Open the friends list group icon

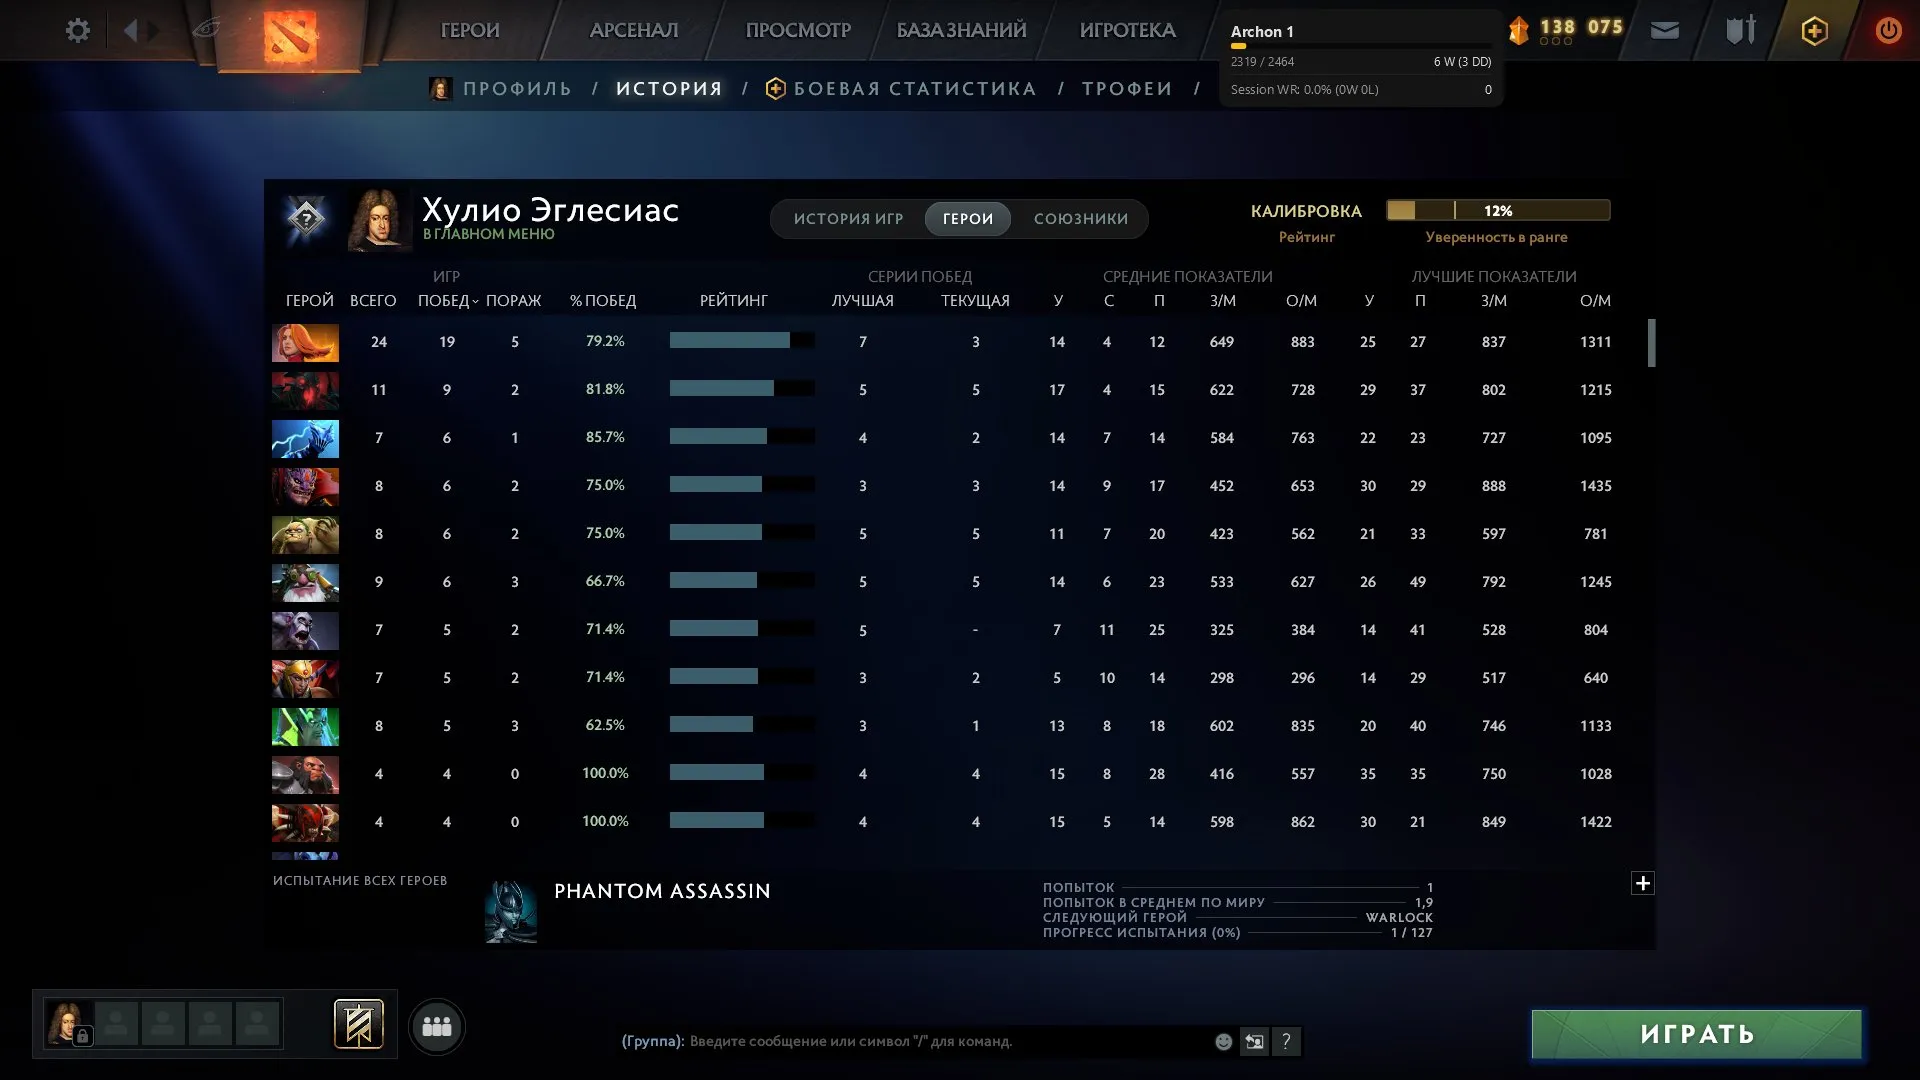pos(437,1026)
